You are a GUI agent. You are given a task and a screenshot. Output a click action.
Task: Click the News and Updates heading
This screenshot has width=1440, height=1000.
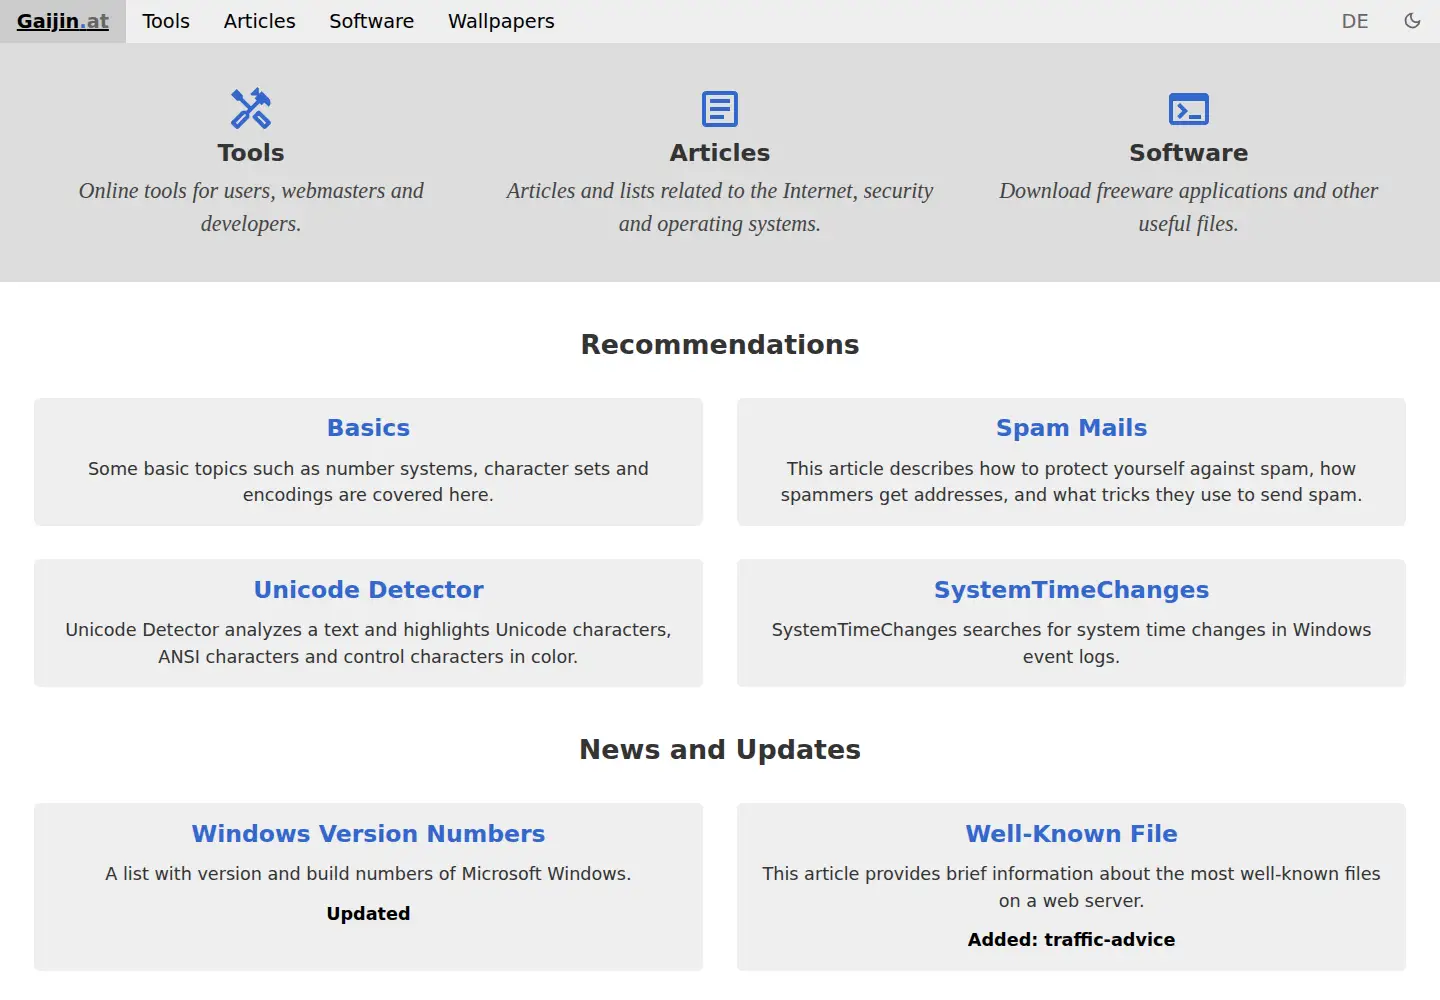coord(720,750)
